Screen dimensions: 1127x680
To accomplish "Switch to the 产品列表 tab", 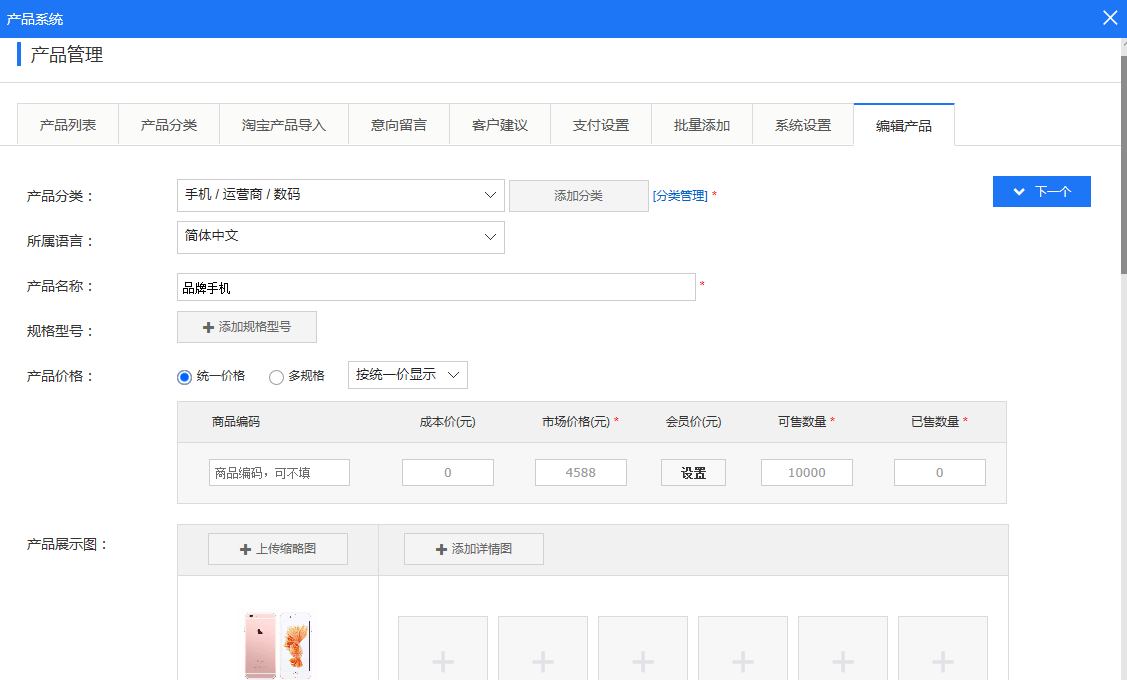I will click(x=67, y=123).
